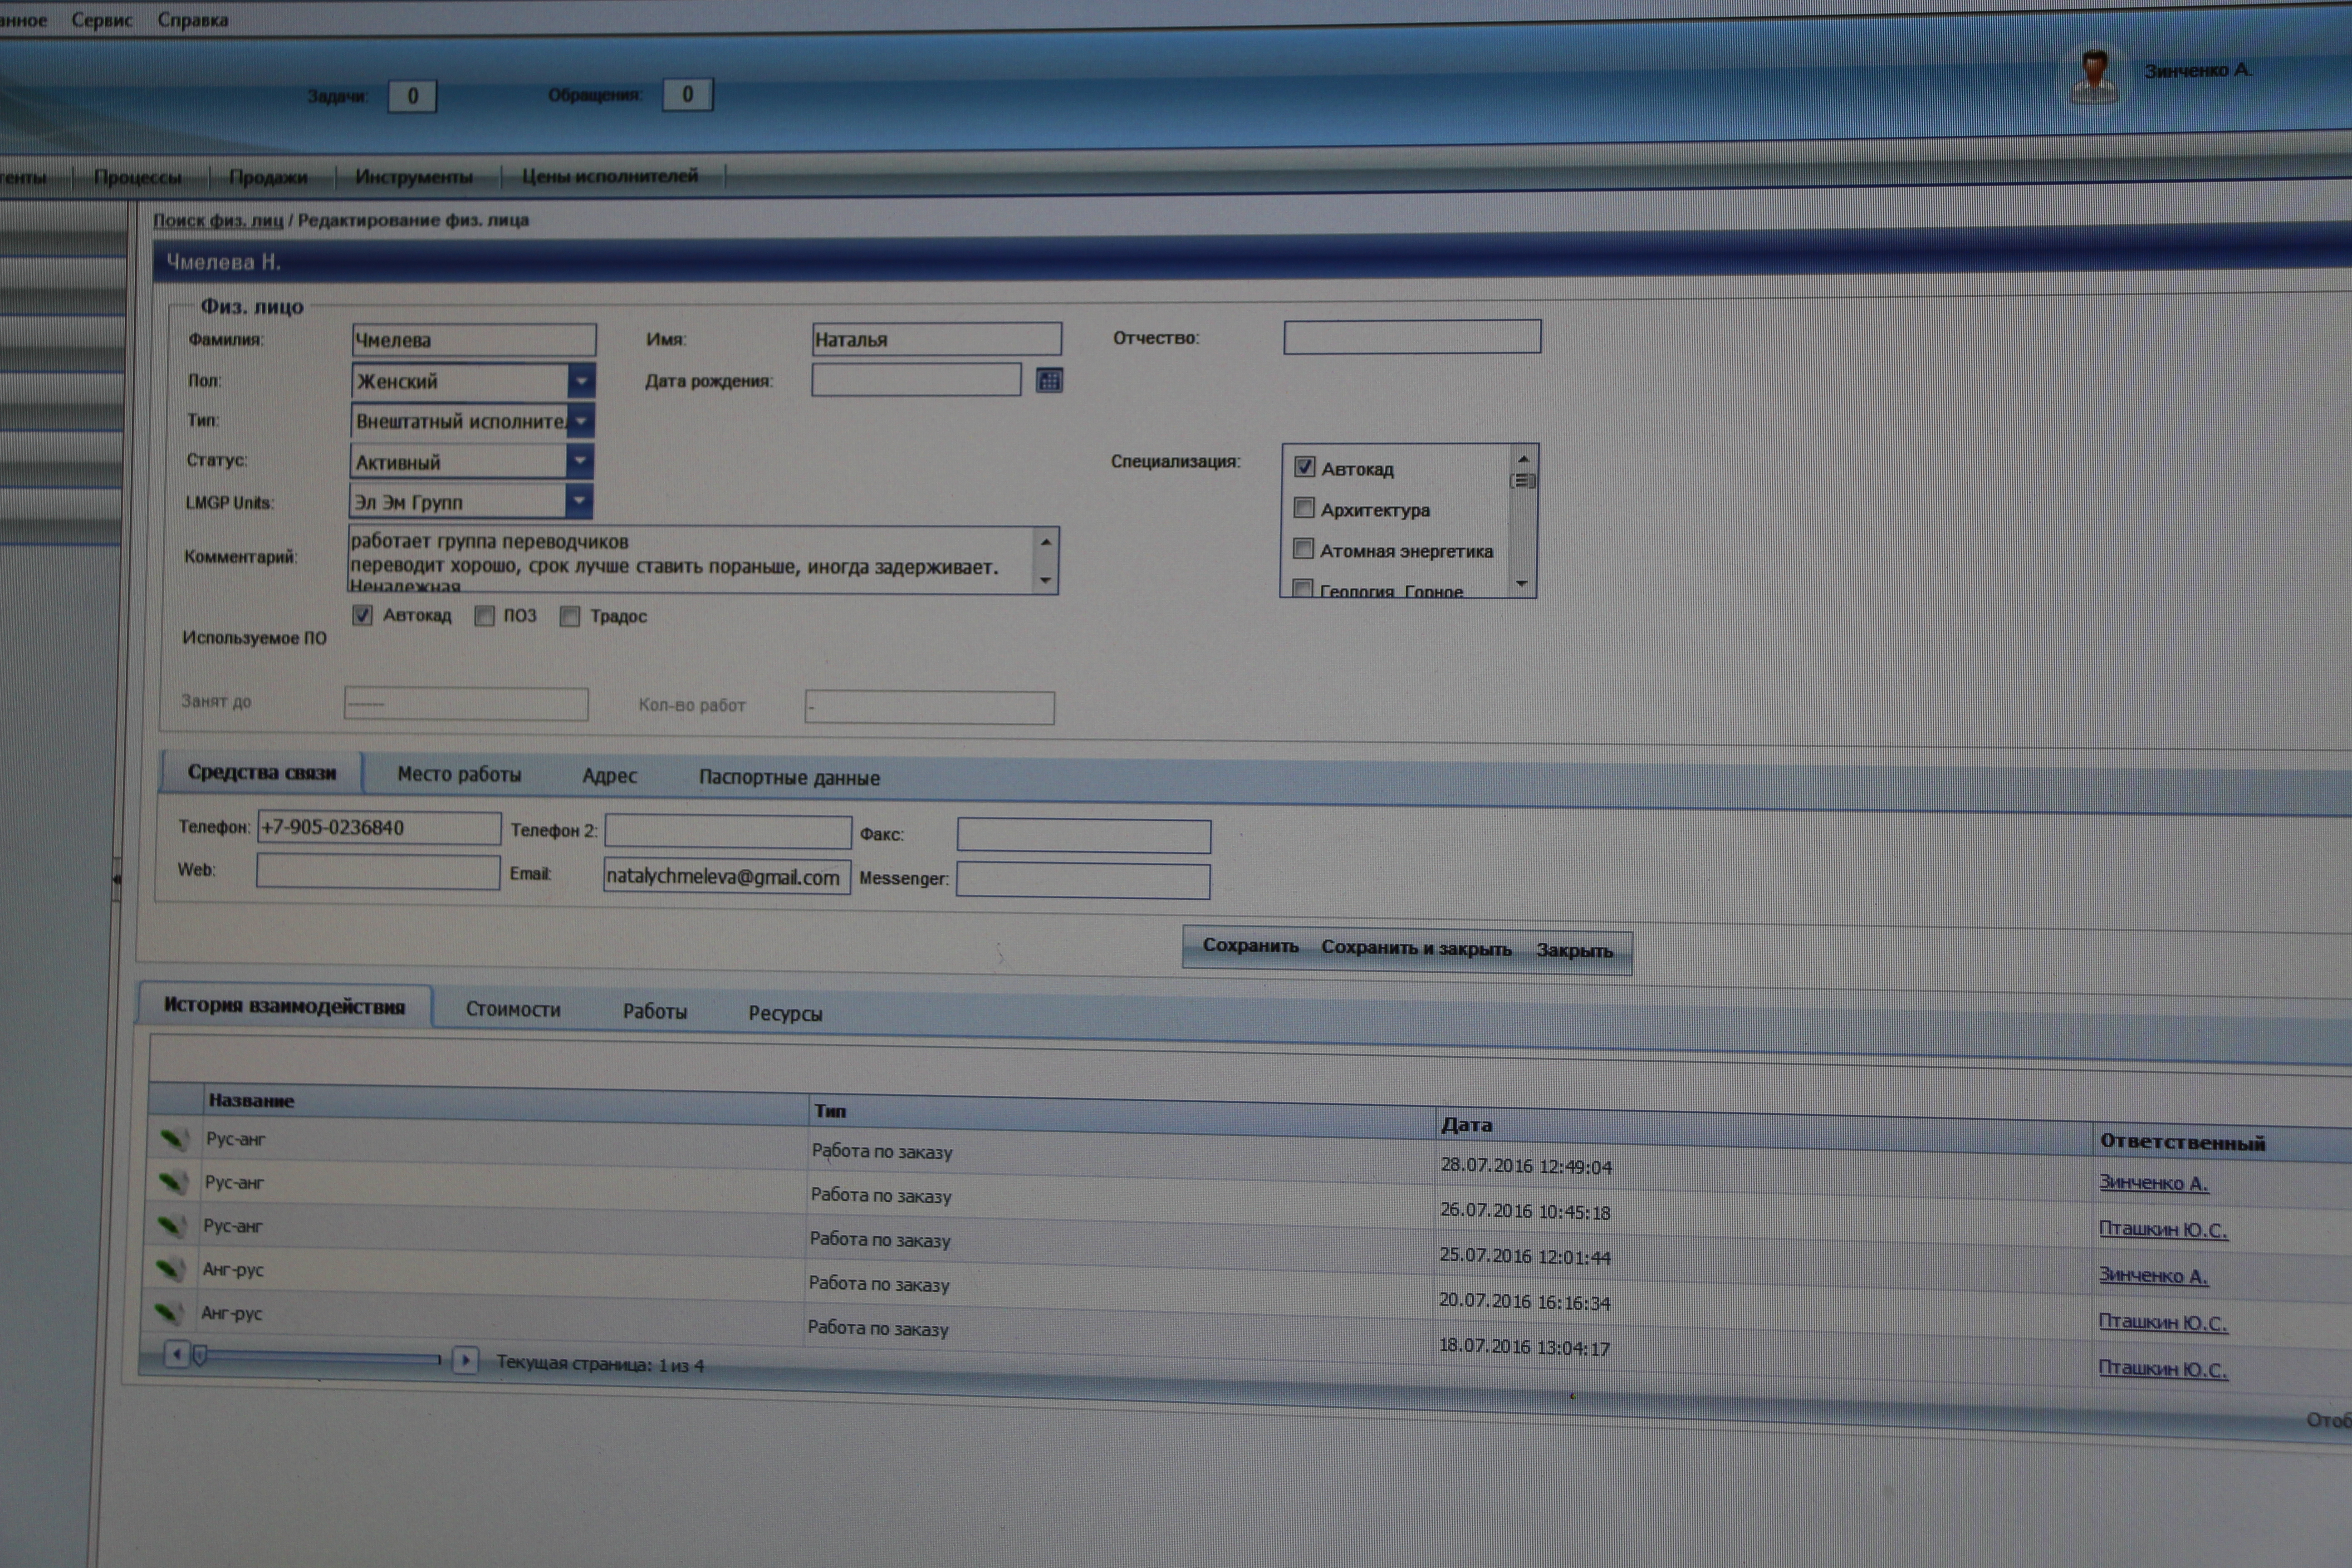Click into the Отчество input field
The width and height of the screenshot is (2352, 1568).
pos(1411,337)
